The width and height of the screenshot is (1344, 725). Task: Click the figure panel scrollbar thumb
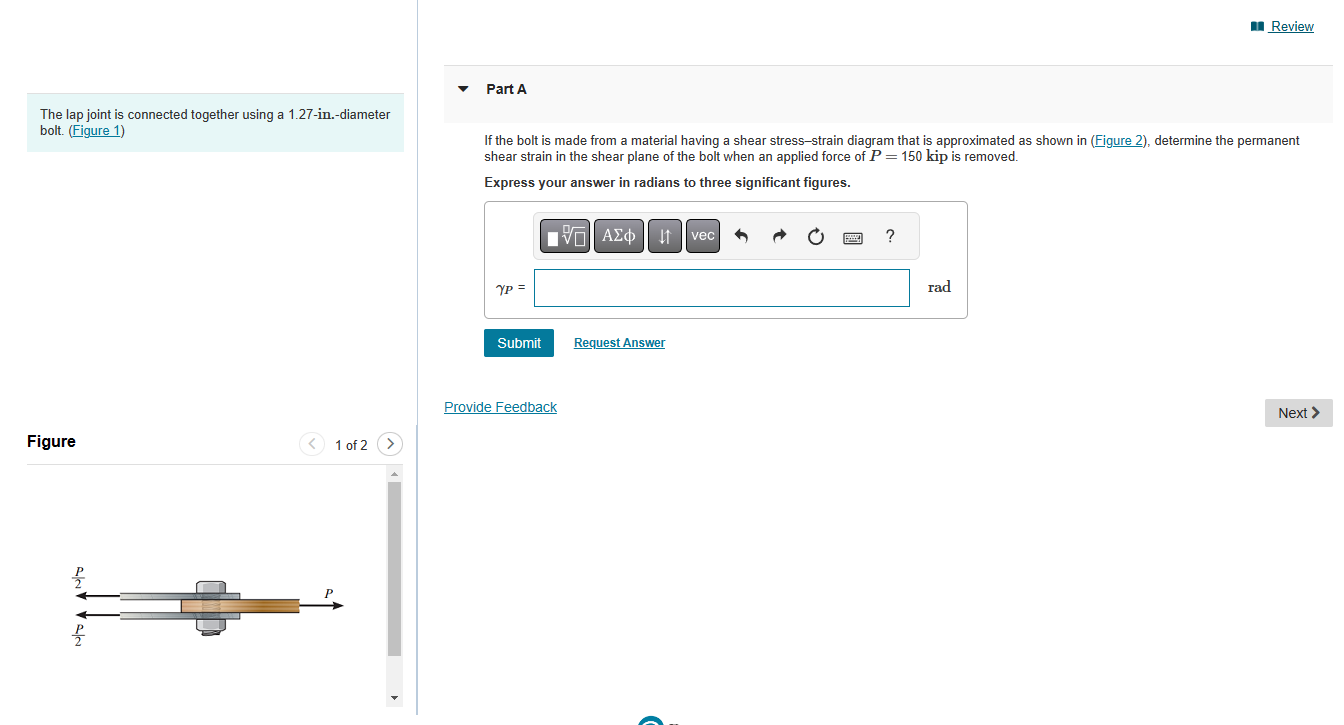point(394,569)
